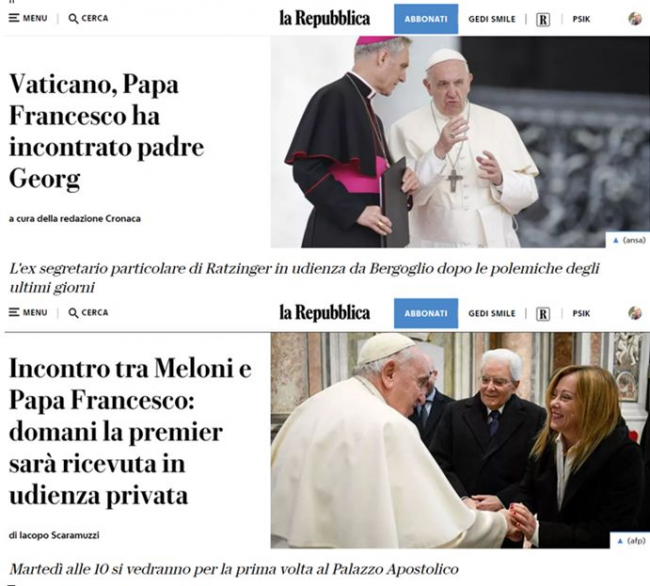Open the top PSIK account menu item
The width and height of the screenshot is (650, 586).
pos(581,19)
